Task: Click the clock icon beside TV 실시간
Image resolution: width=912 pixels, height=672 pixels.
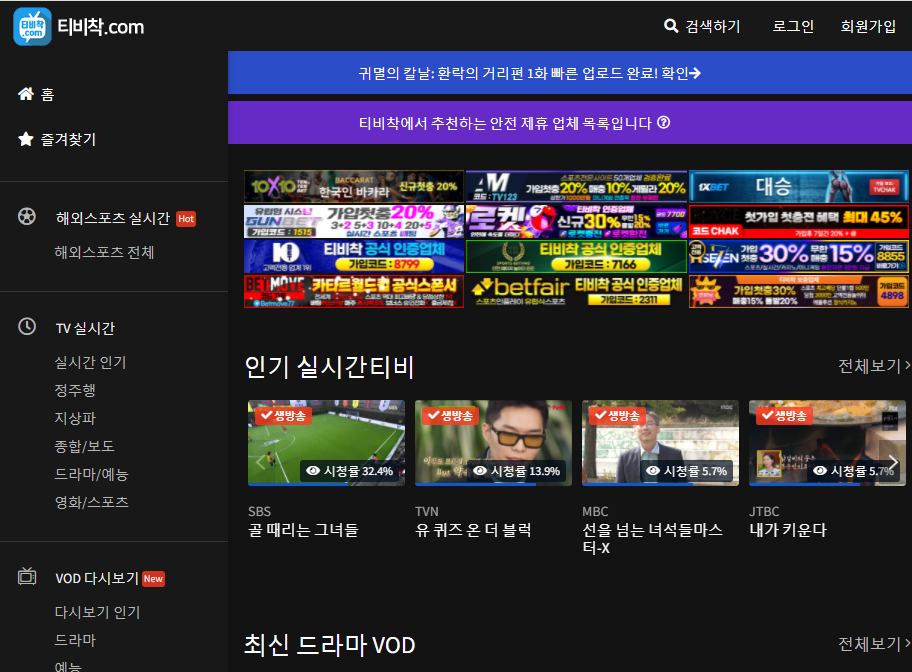Action: click(27, 326)
